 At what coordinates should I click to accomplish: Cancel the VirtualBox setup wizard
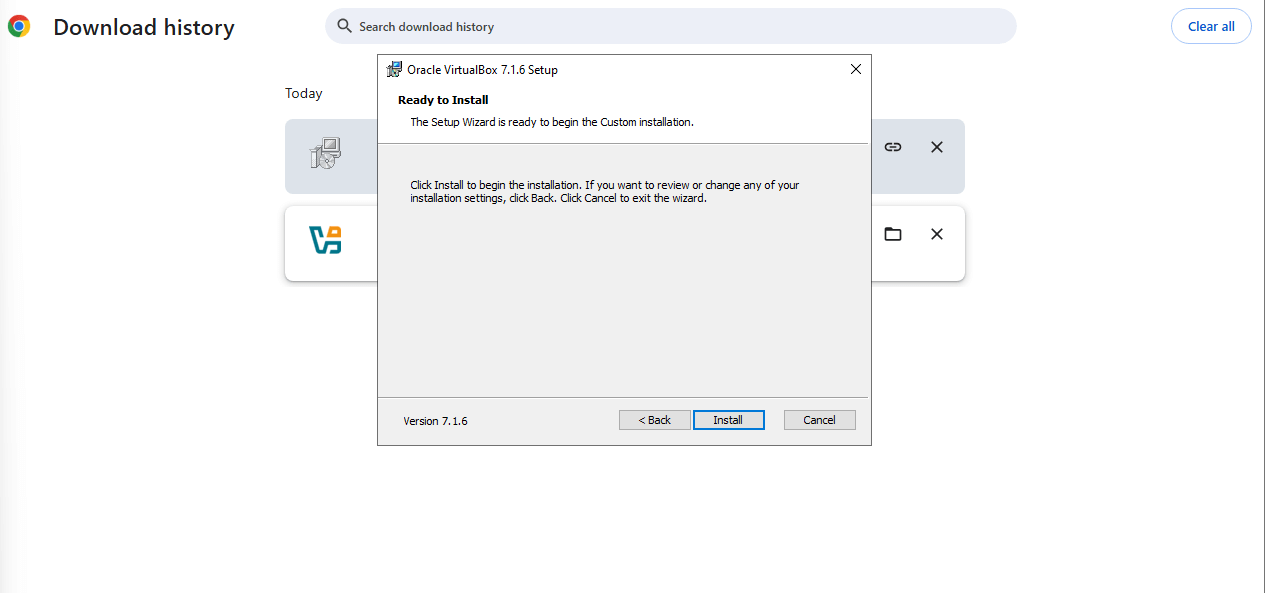[820, 420]
